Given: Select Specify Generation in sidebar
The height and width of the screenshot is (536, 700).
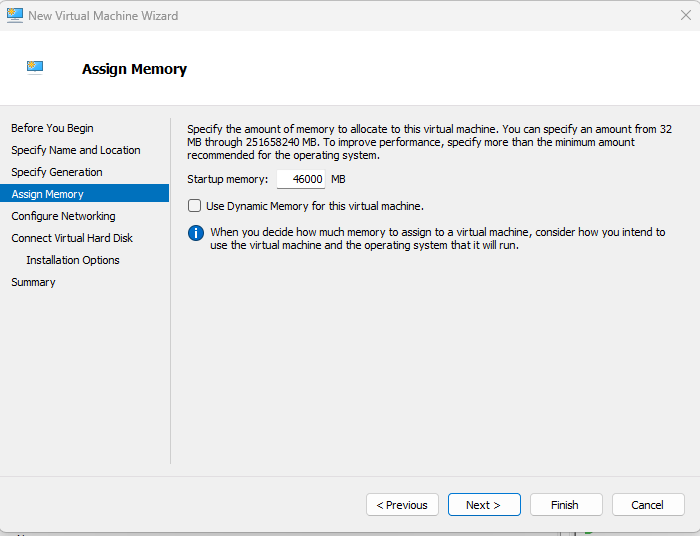Looking at the screenshot, I should click(57, 172).
